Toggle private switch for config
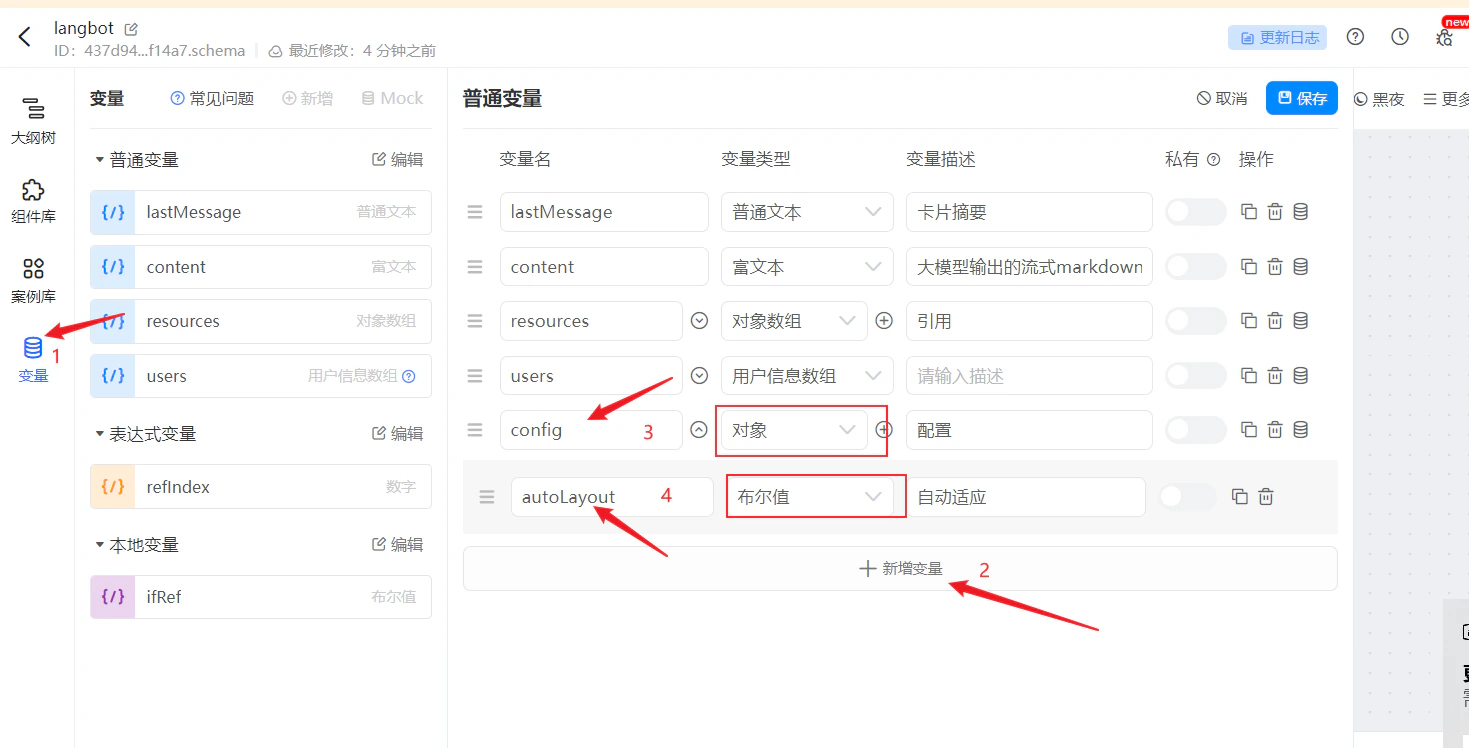1469x748 pixels. pos(1195,430)
